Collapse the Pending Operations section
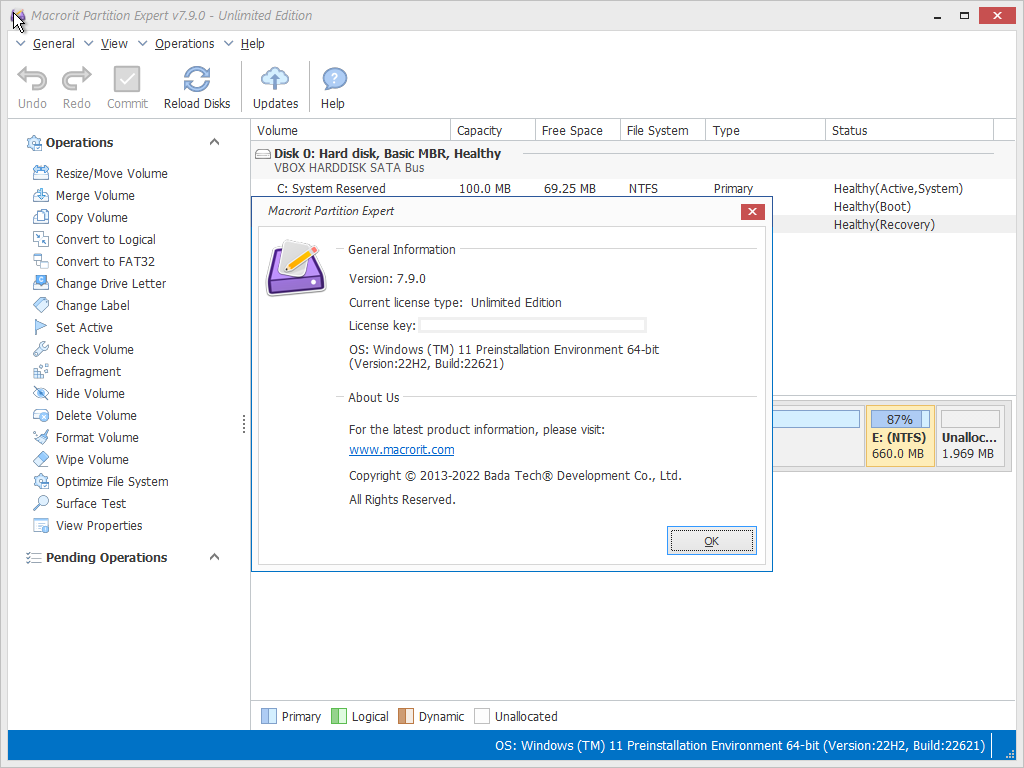 tap(214, 557)
